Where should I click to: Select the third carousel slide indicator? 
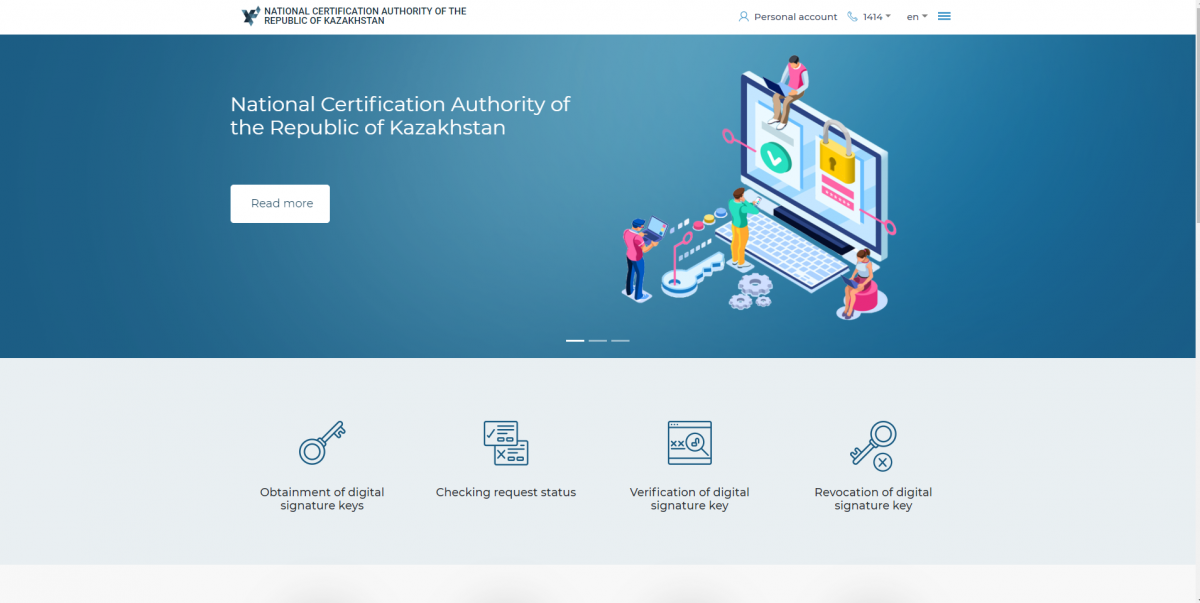[621, 341]
